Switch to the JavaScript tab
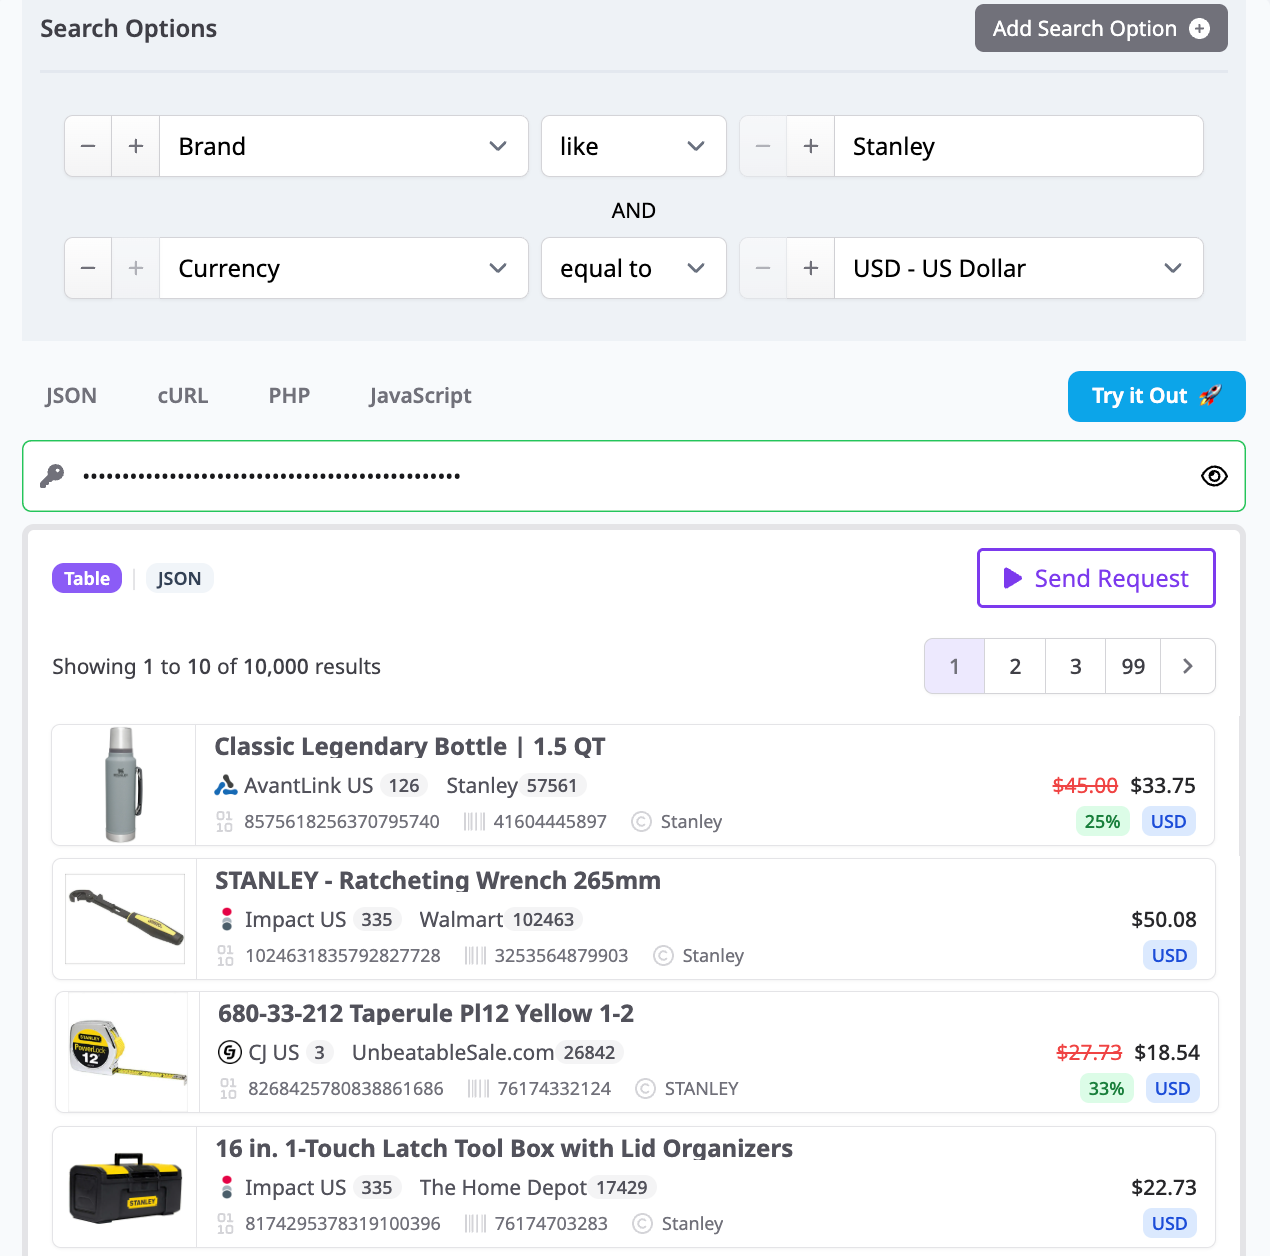Screen dimensions: 1270x1256 pyautogui.click(x=420, y=396)
